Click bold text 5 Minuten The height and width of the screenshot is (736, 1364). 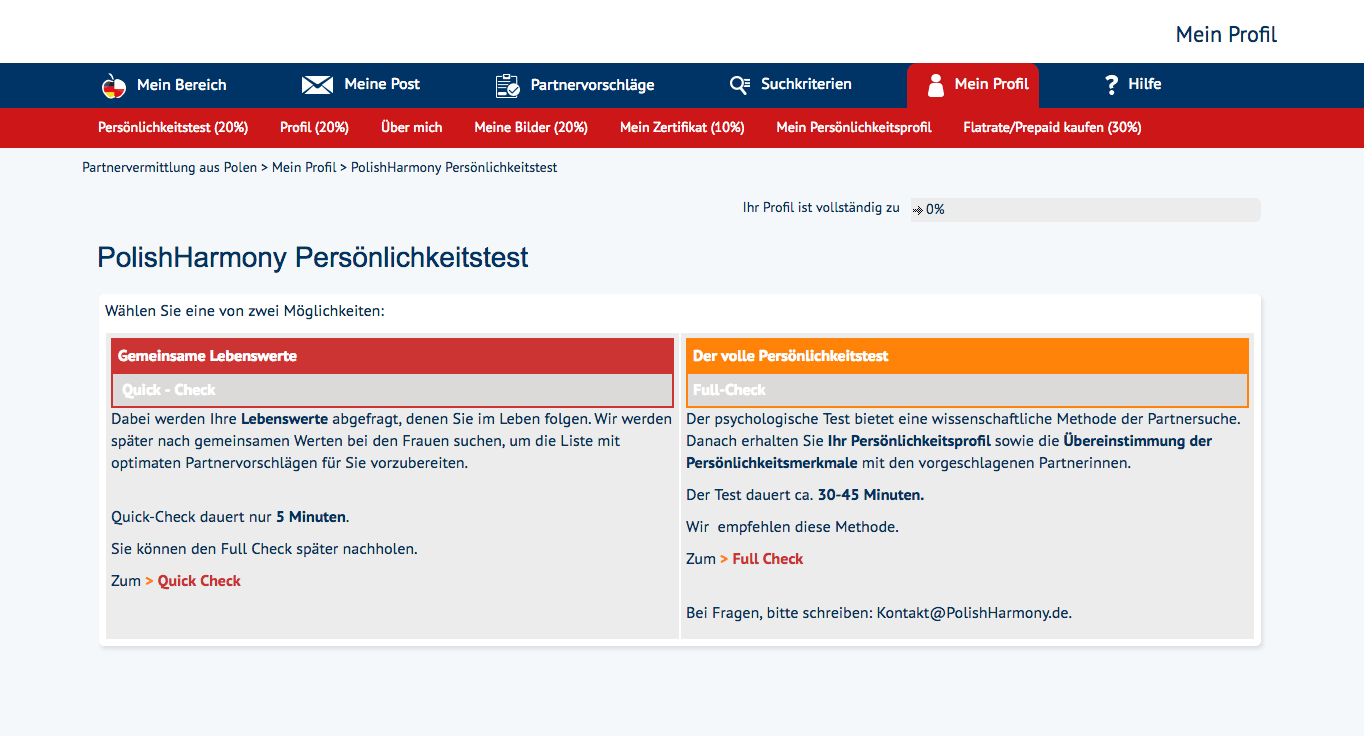tap(311, 517)
